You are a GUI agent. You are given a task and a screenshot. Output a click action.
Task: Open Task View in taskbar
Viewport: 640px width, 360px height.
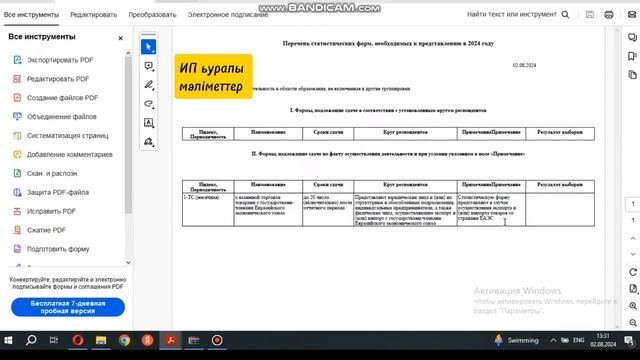tap(53, 340)
